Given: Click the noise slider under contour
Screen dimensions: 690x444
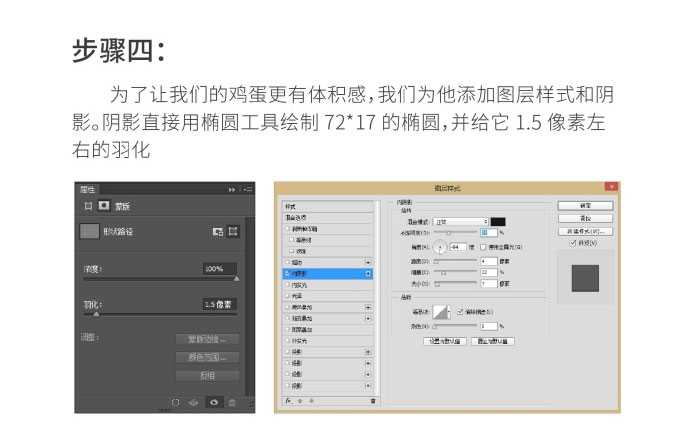Looking at the screenshot, I should tap(456, 327).
